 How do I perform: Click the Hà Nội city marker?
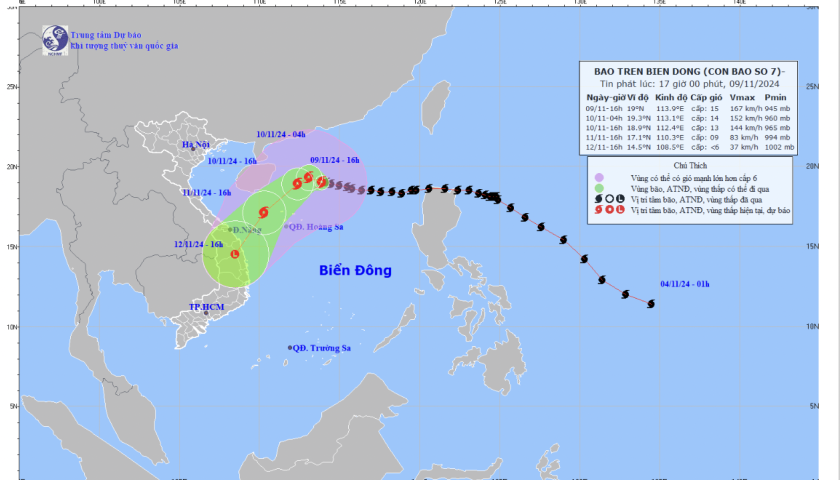point(192,149)
